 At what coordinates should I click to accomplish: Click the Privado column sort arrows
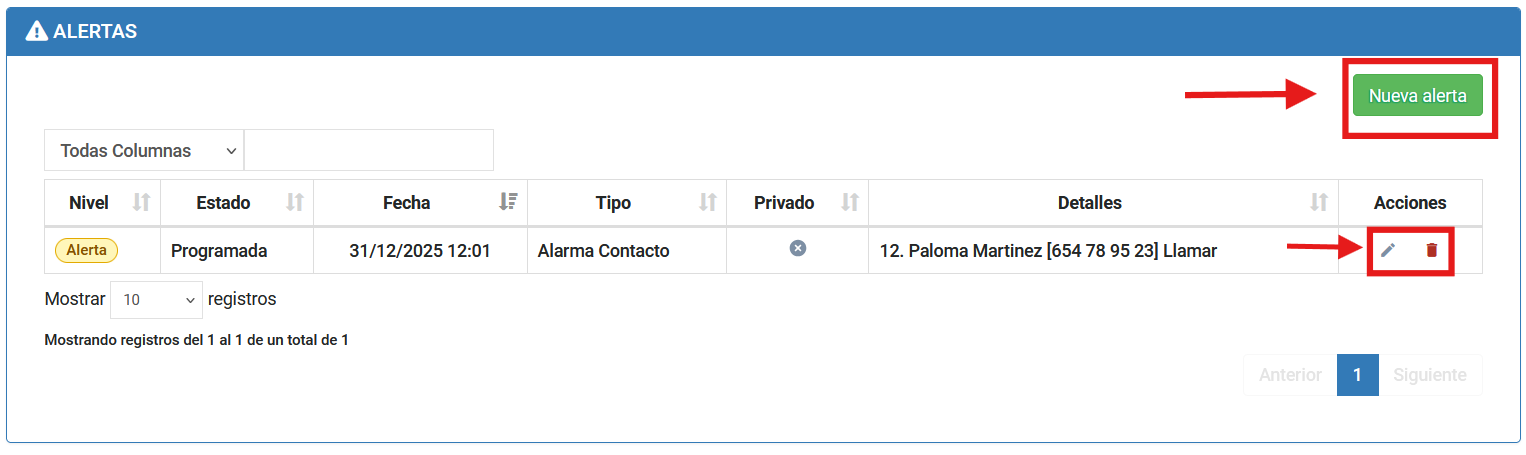pos(850,203)
